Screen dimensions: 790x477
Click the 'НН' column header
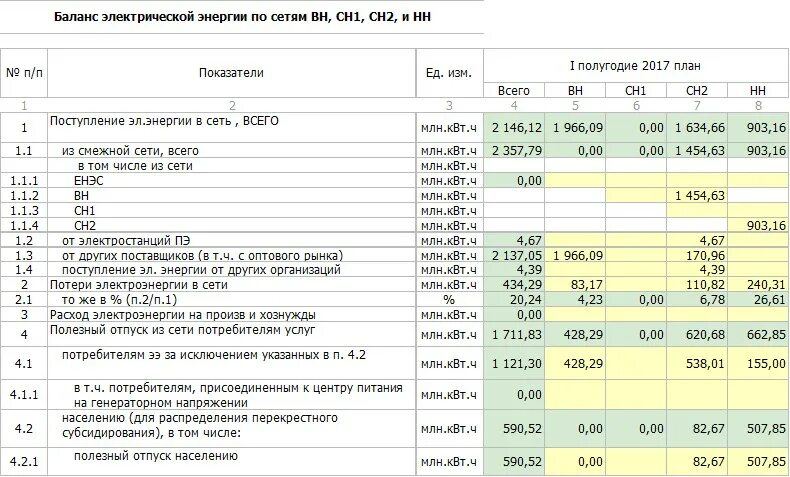pos(758,91)
